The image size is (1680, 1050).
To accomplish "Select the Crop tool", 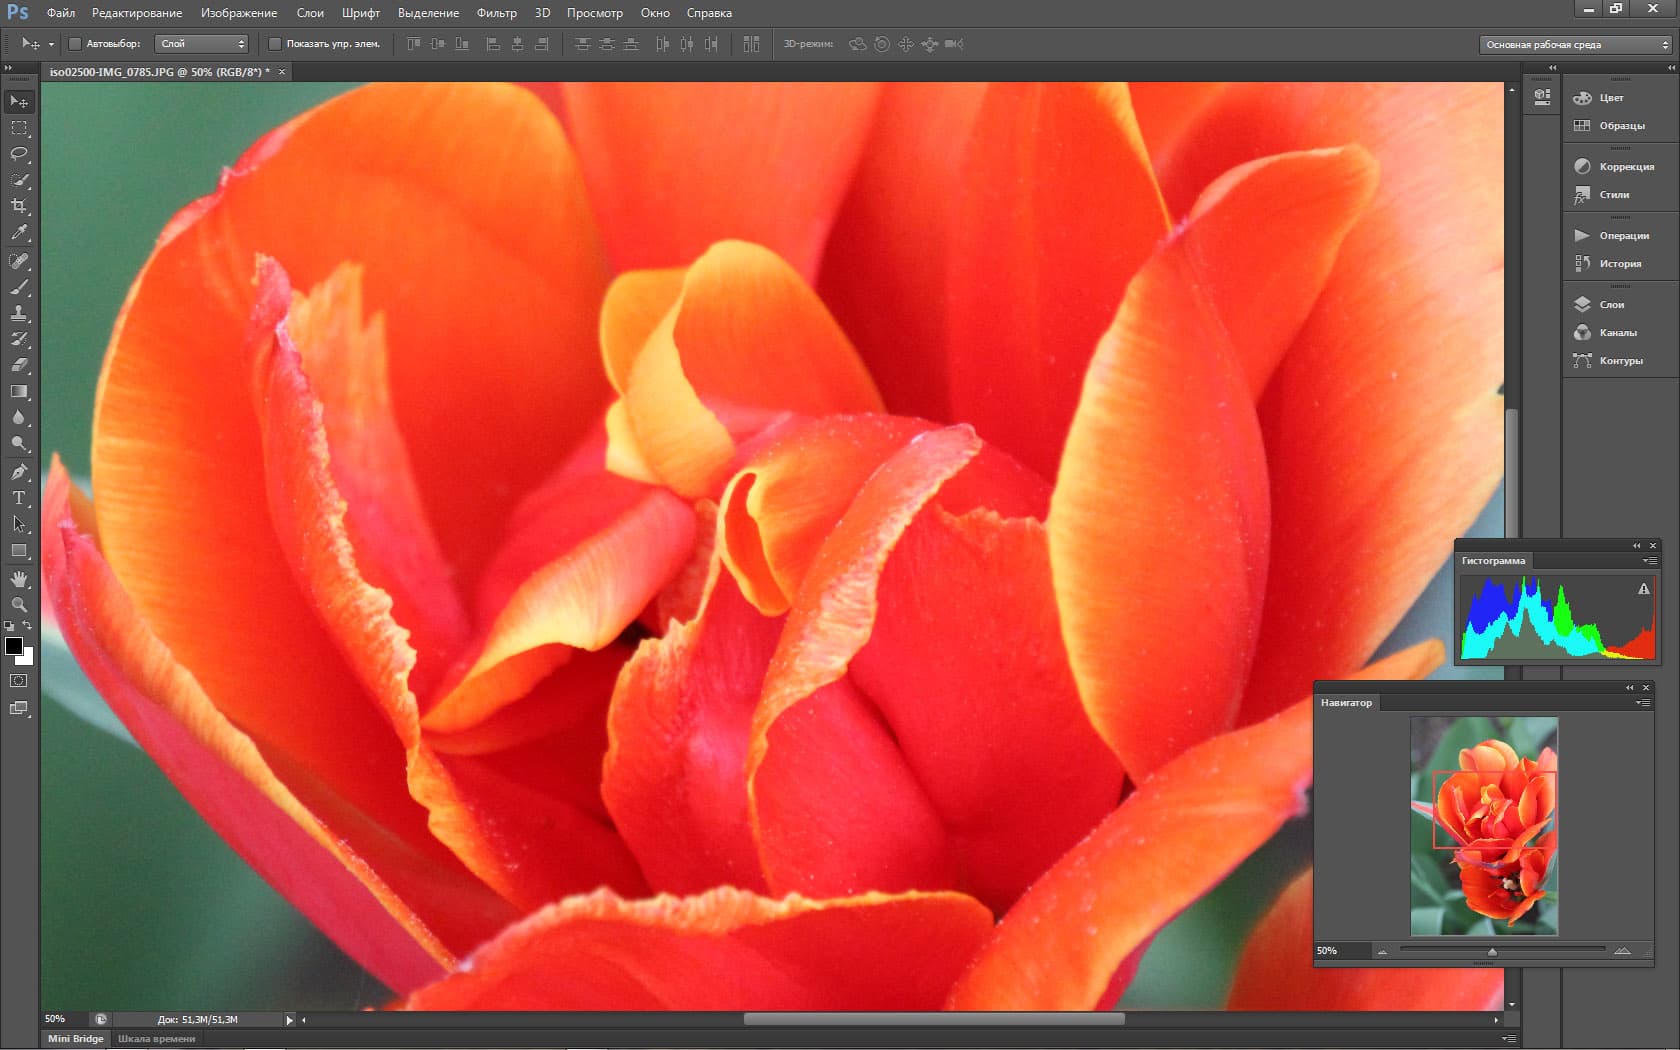I will click(19, 206).
